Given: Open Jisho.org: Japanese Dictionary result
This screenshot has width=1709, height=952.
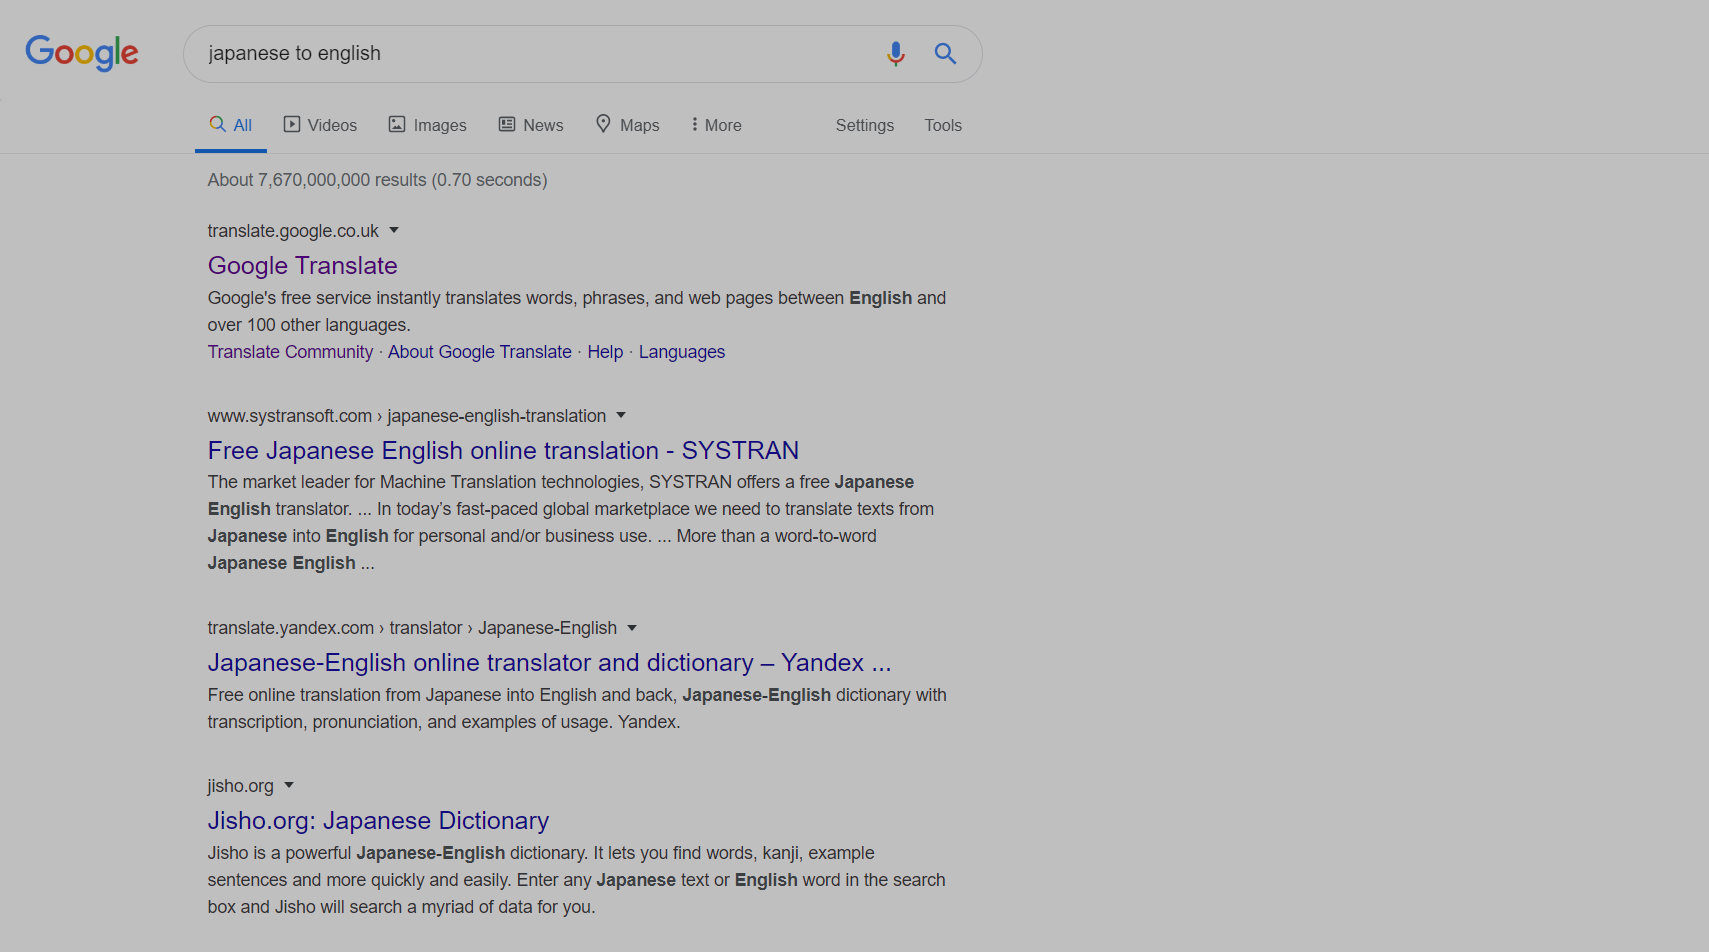Looking at the screenshot, I should point(378,821).
